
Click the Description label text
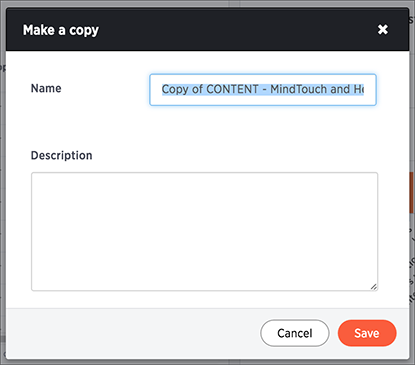pos(62,155)
